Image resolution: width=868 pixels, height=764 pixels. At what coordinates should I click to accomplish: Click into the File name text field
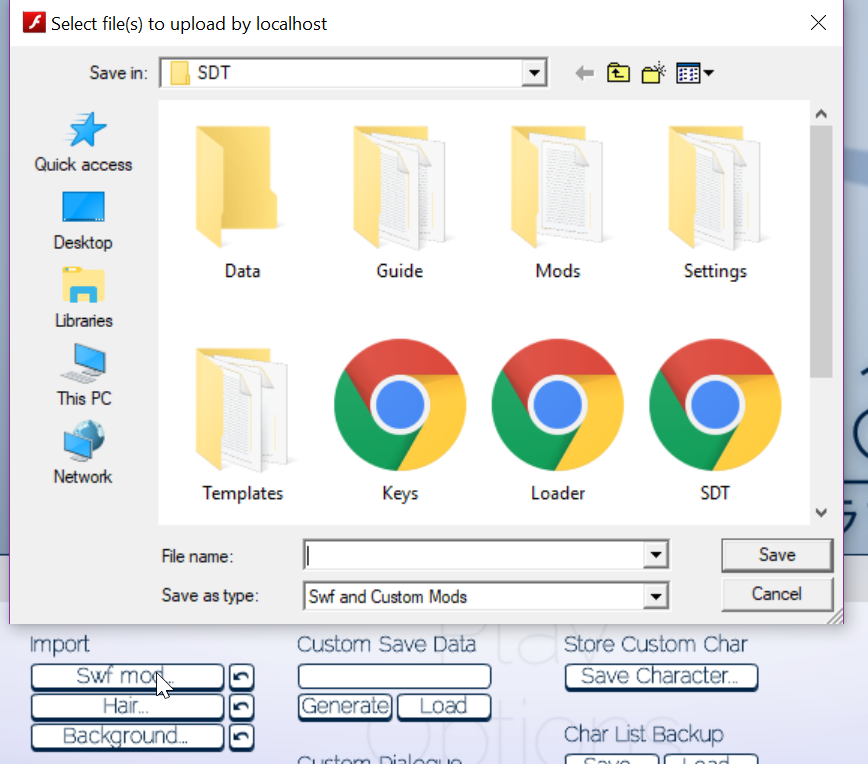[x=475, y=554]
